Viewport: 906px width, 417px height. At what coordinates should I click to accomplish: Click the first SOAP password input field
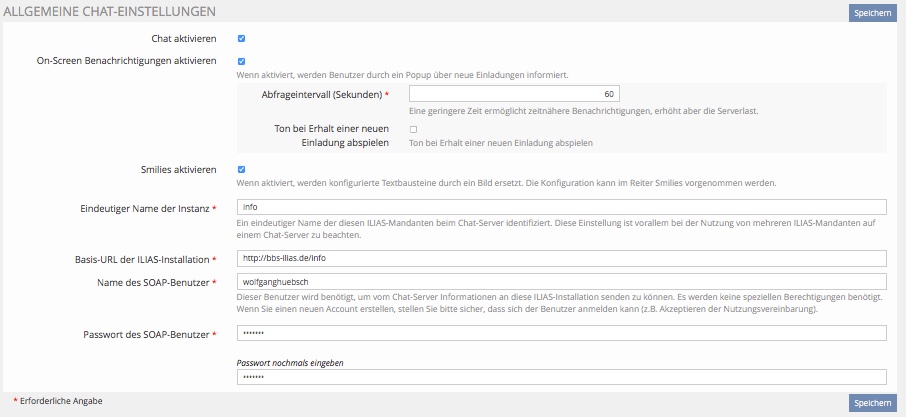[x=561, y=333]
